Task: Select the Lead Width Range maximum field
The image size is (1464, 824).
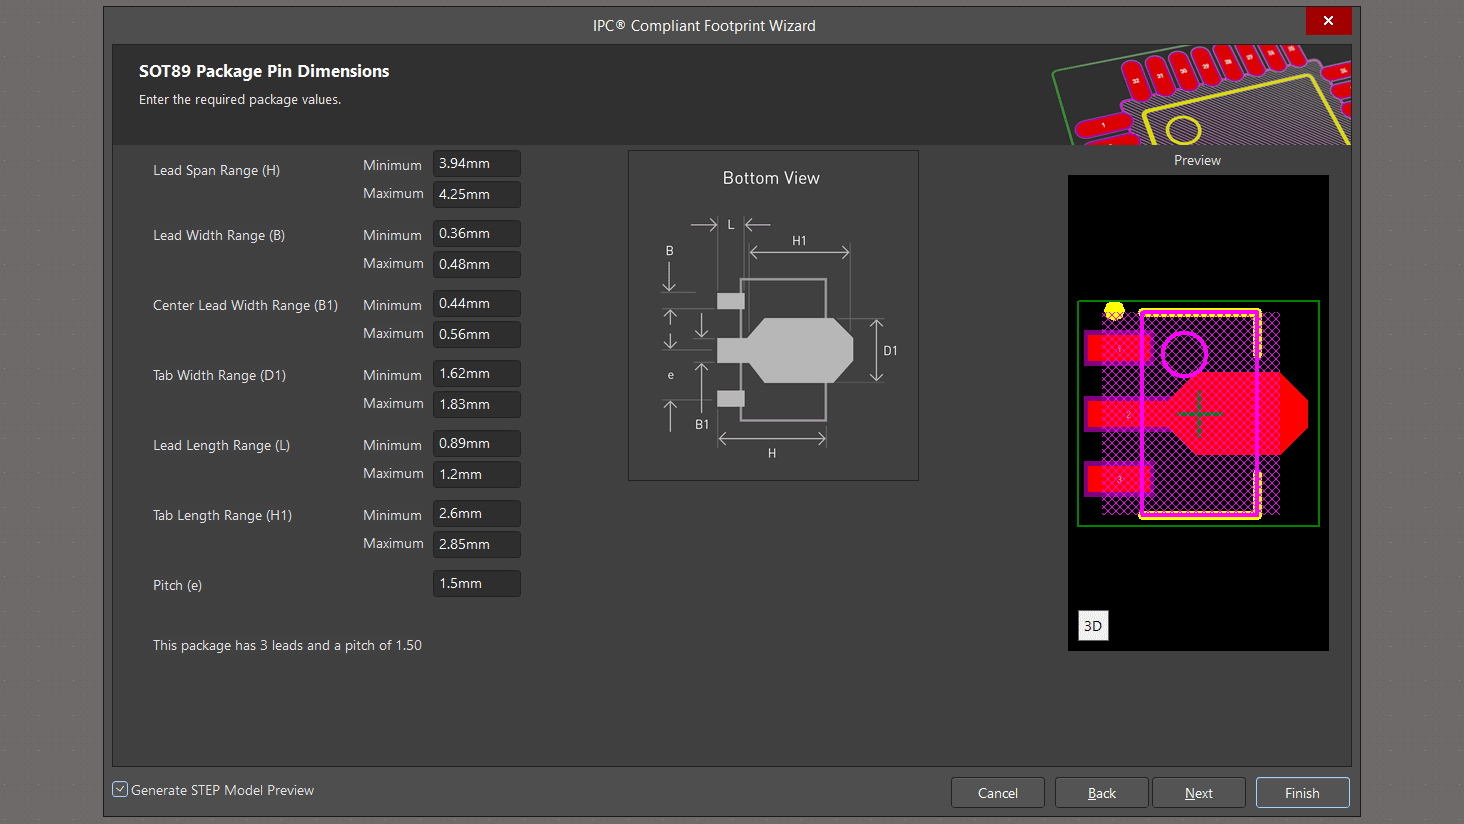Action: [x=476, y=264]
